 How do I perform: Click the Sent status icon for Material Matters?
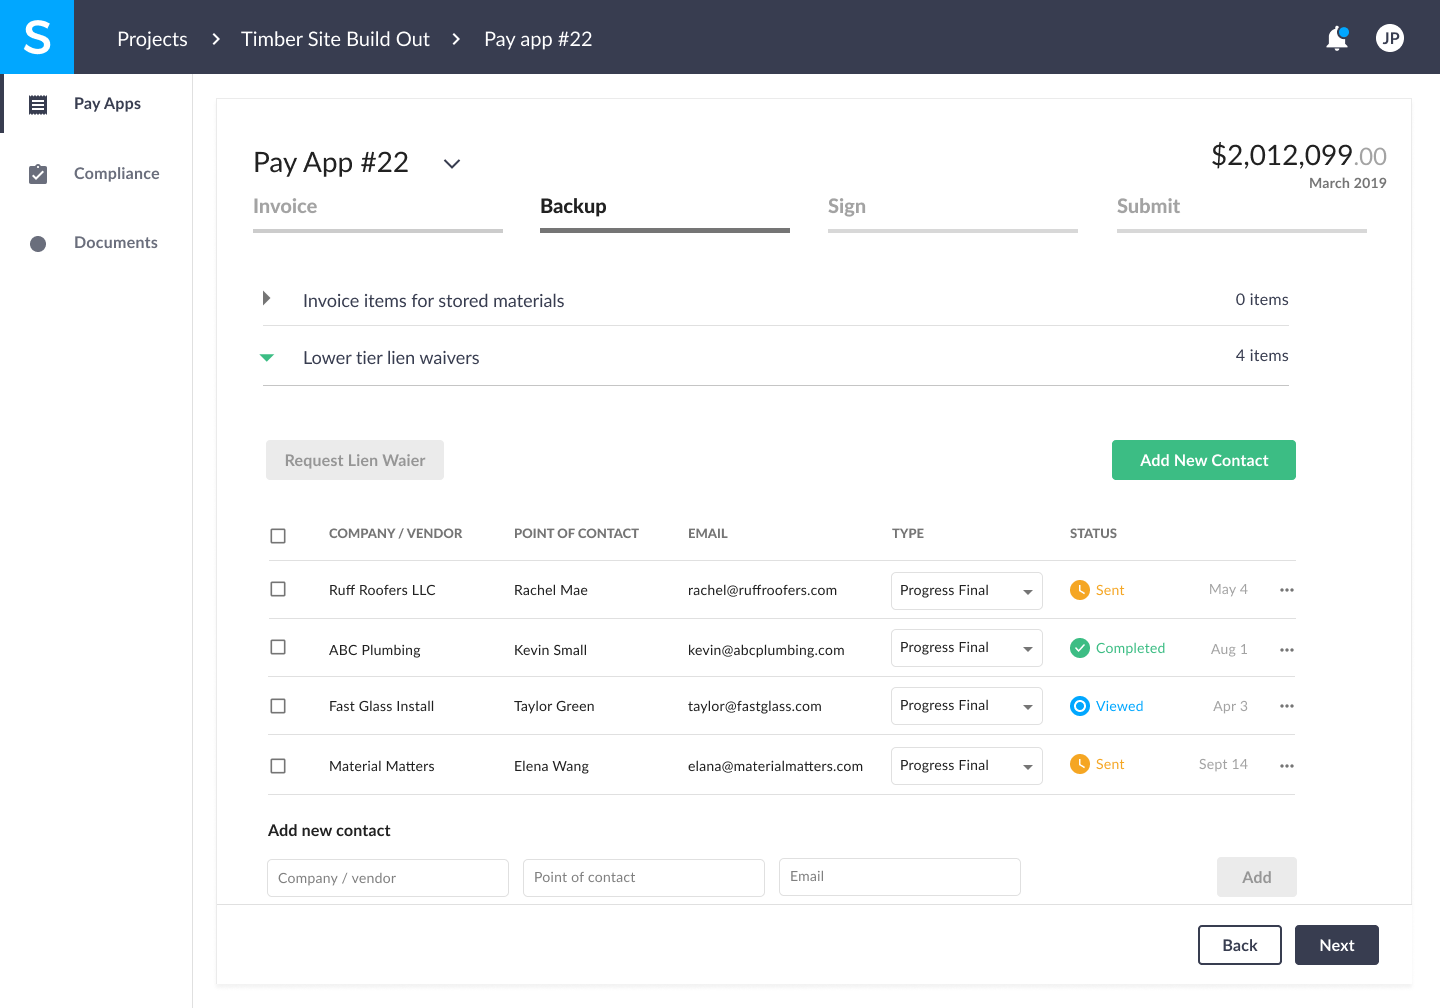click(x=1080, y=764)
